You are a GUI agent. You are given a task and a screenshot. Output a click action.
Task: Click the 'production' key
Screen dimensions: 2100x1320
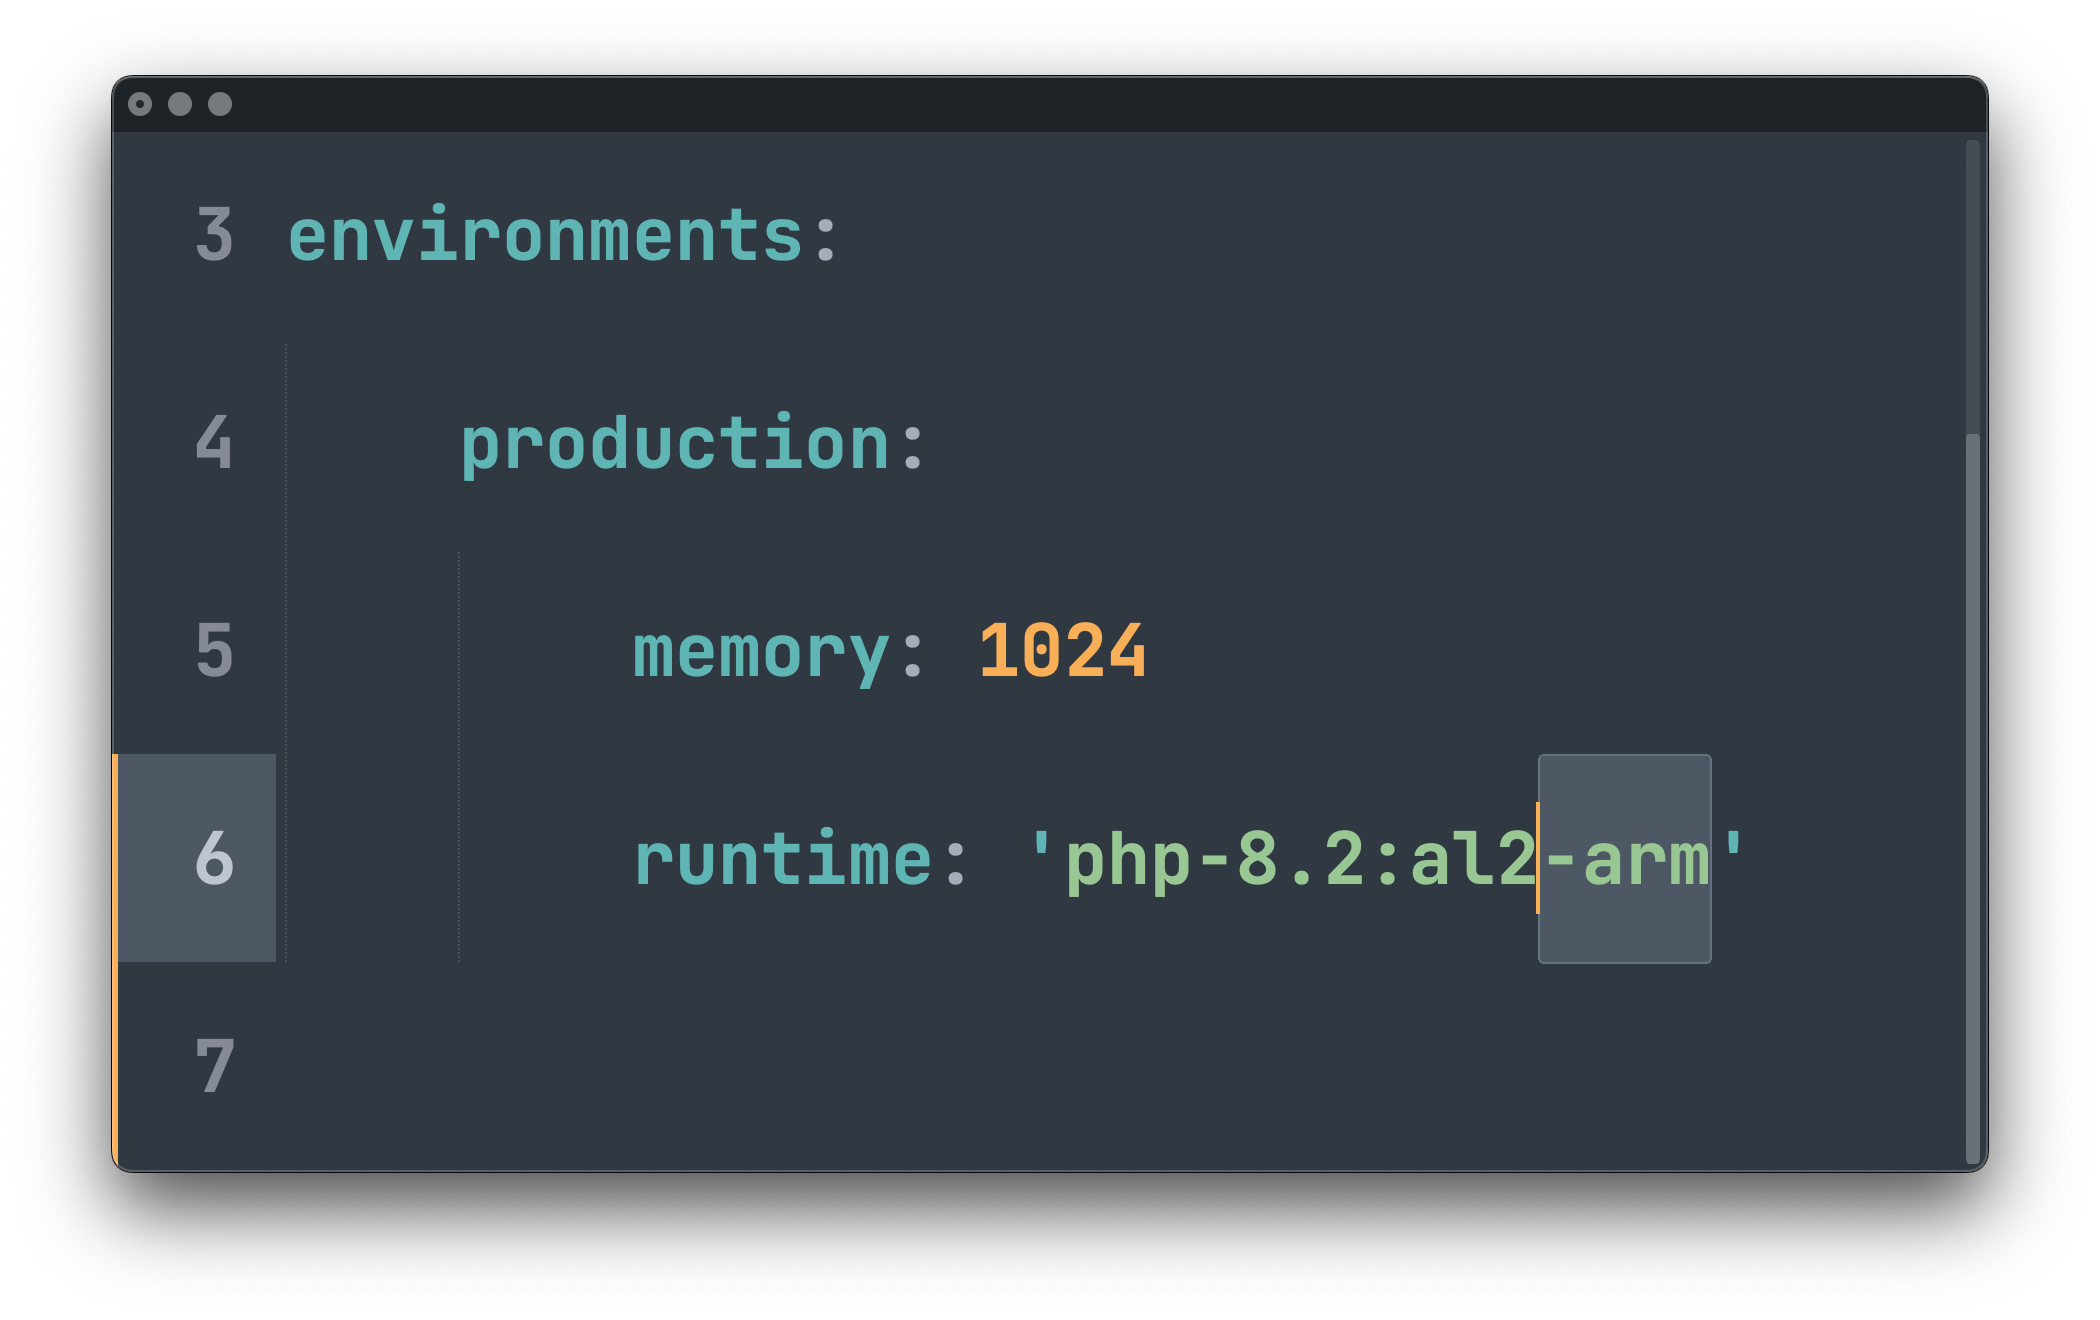[675, 445]
